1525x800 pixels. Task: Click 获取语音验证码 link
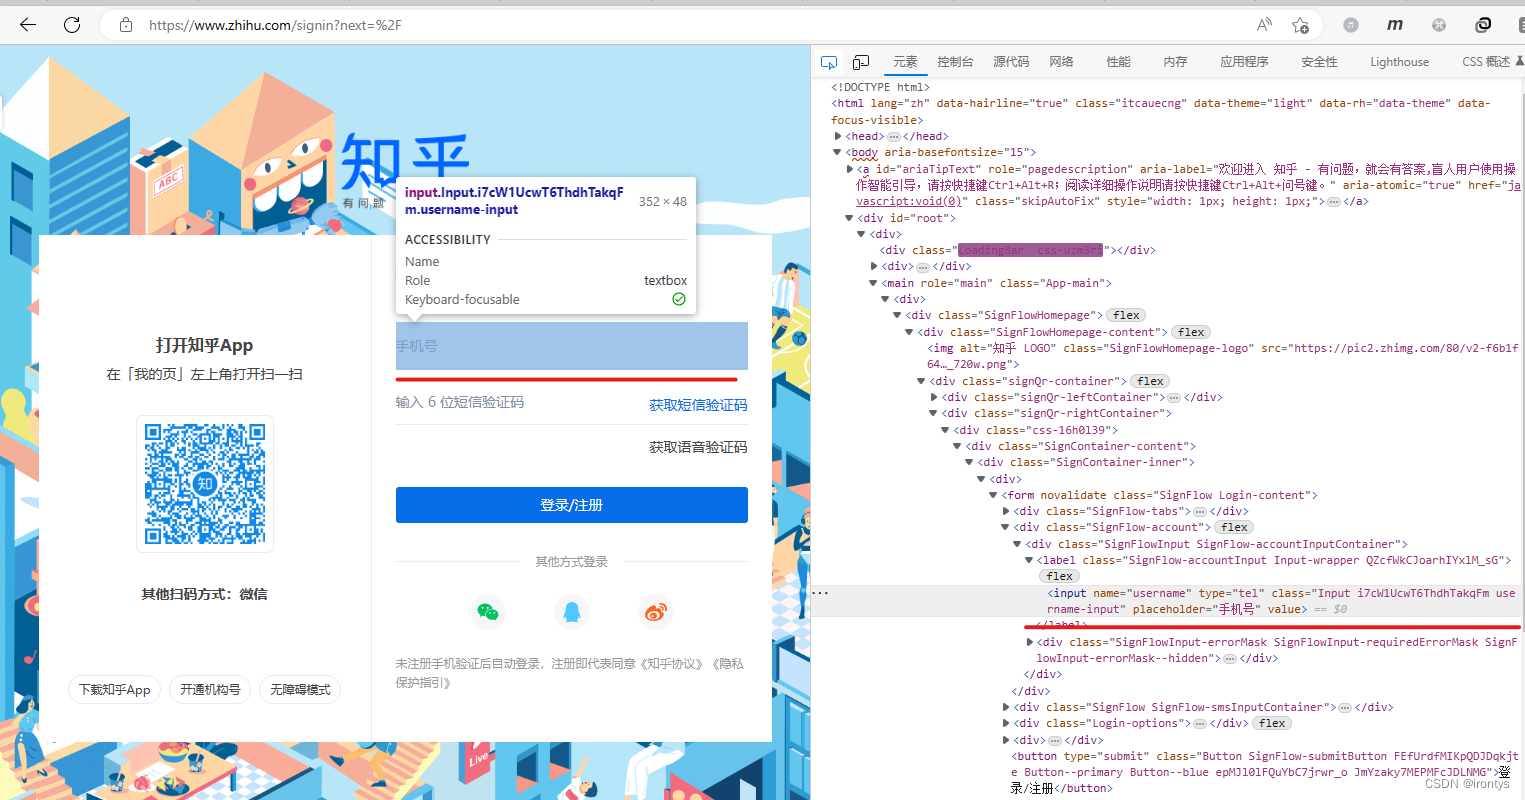click(x=698, y=447)
